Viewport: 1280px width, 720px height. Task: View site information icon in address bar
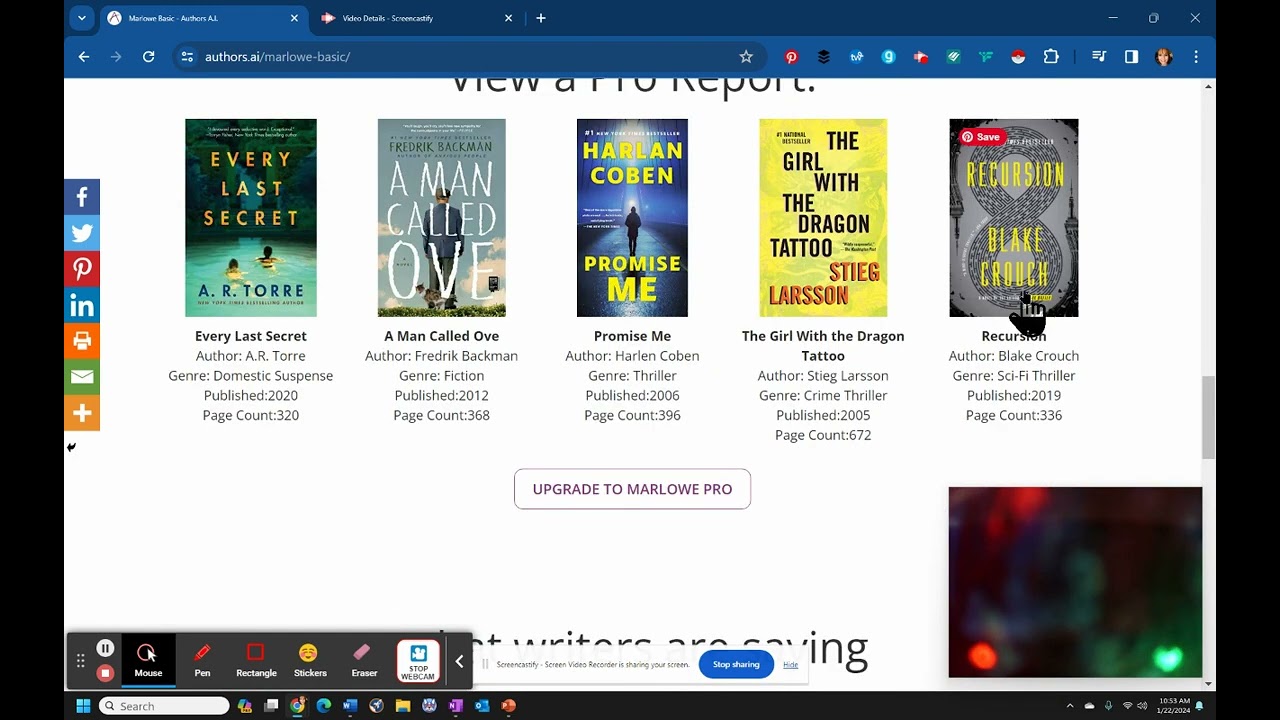tap(187, 57)
